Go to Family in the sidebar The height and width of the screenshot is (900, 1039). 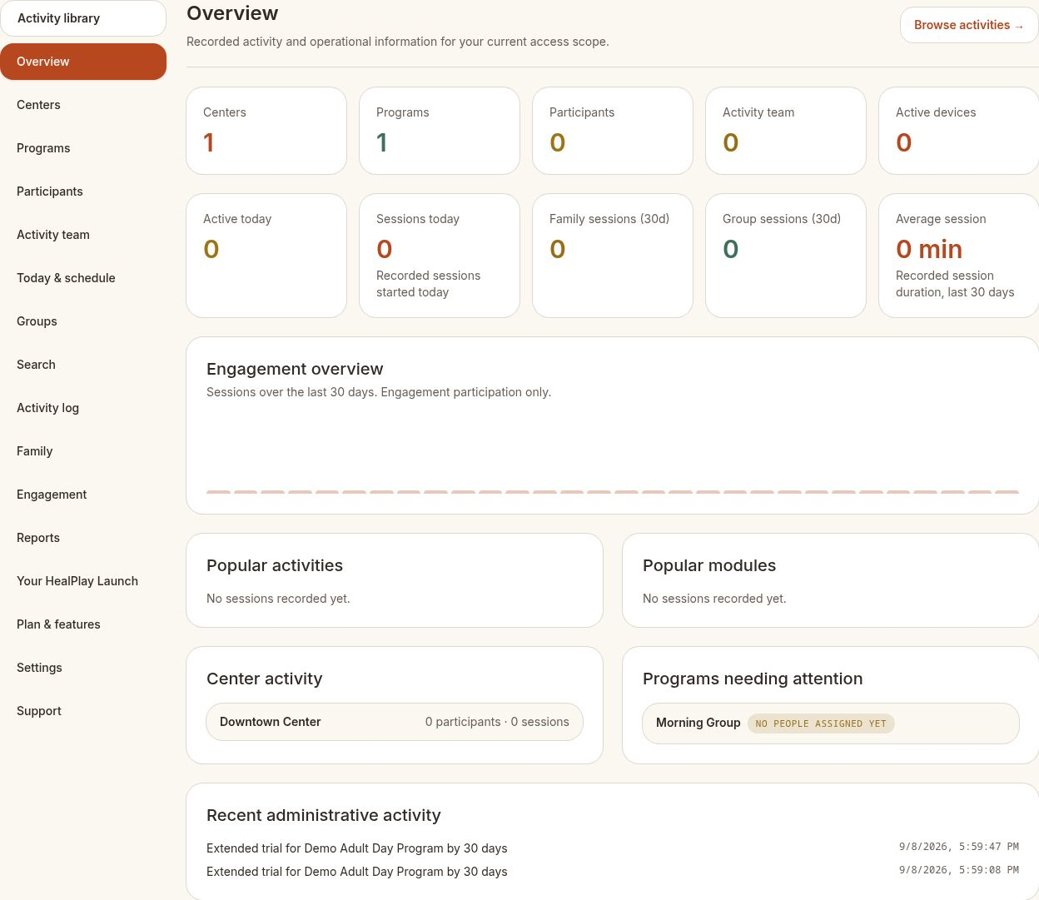click(83, 451)
